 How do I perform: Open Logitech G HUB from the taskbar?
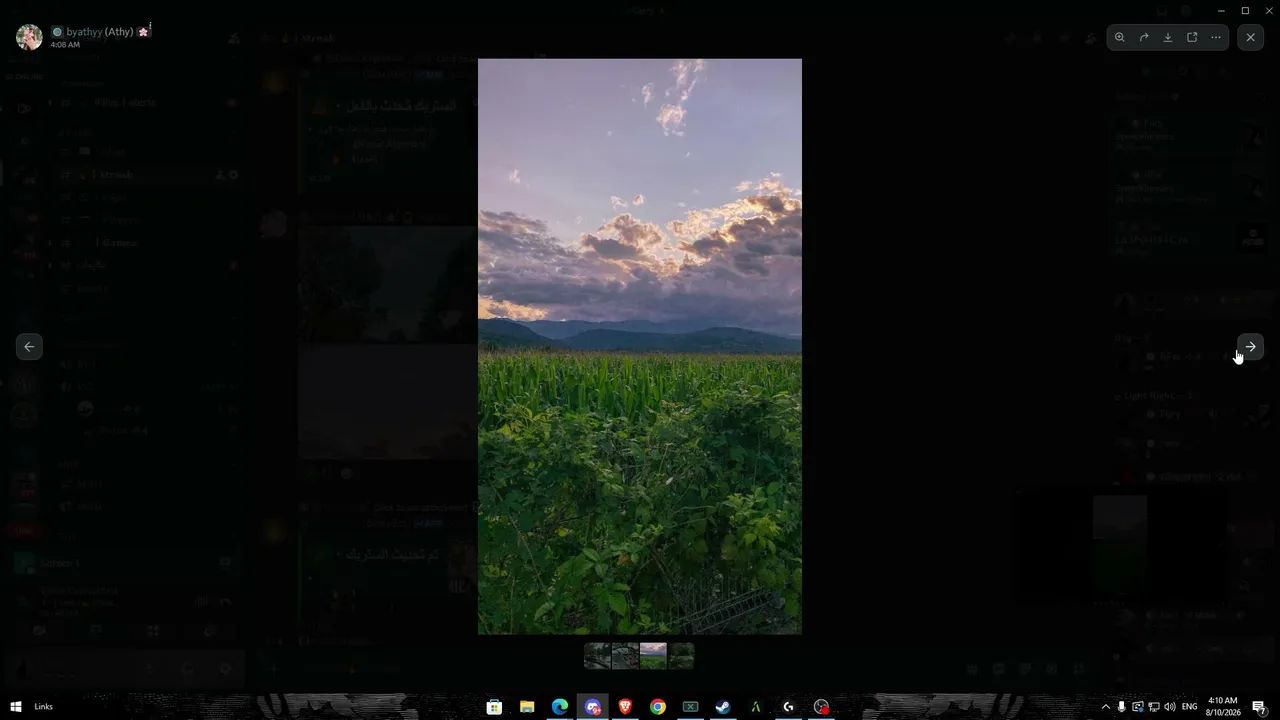[788, 707]
